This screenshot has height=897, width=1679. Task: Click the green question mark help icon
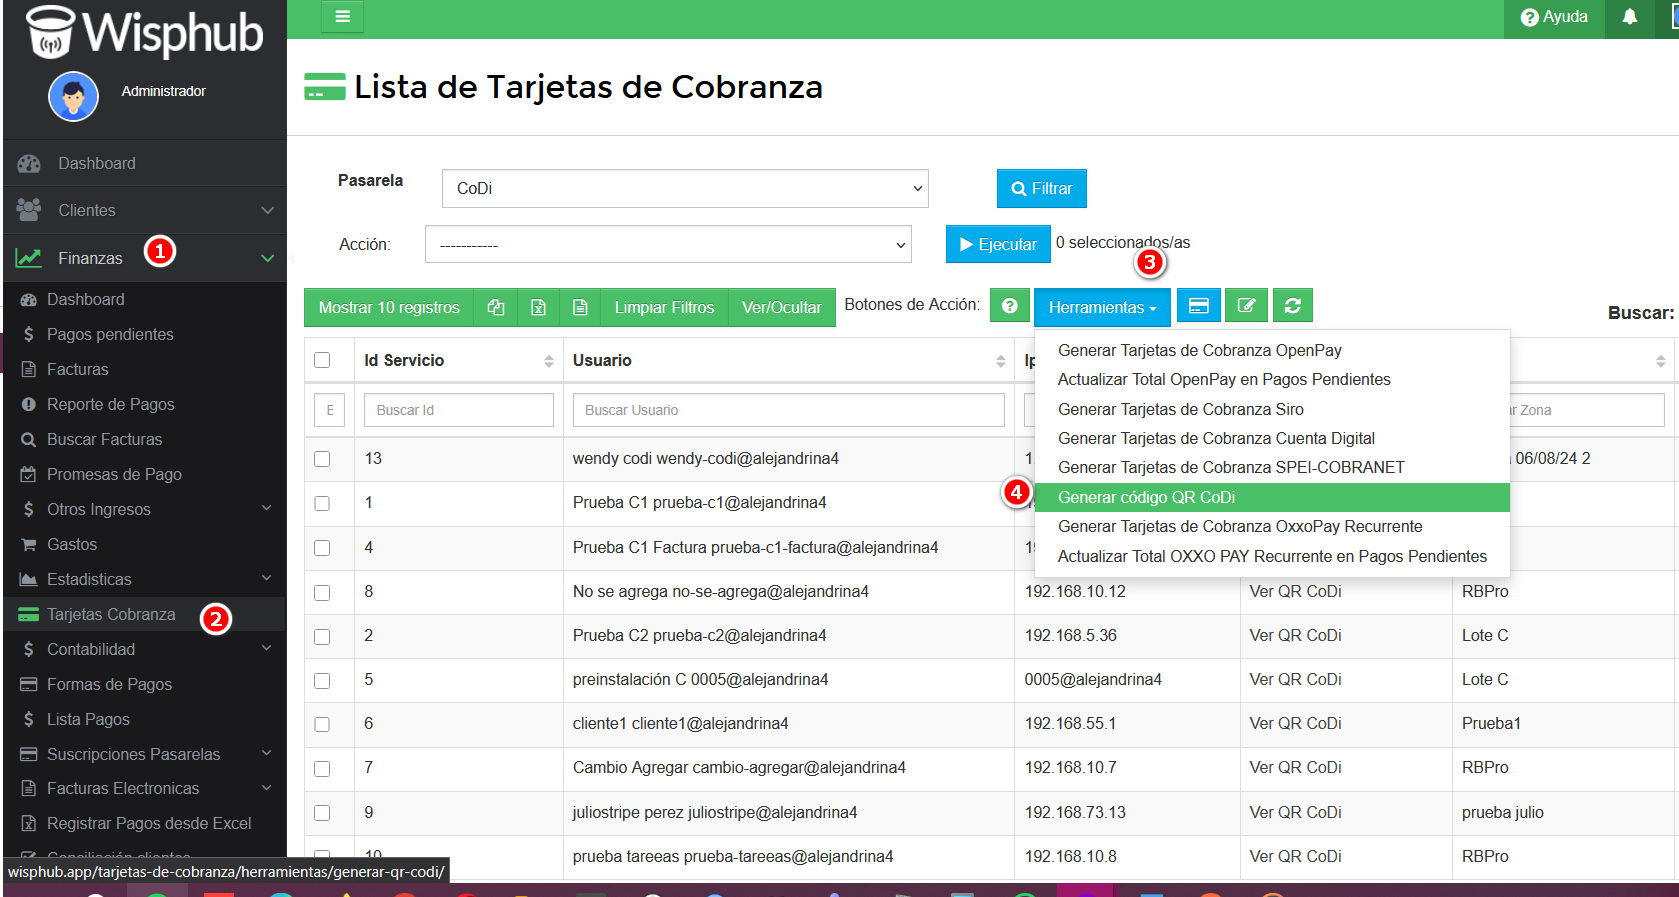tap(1009, 306)
